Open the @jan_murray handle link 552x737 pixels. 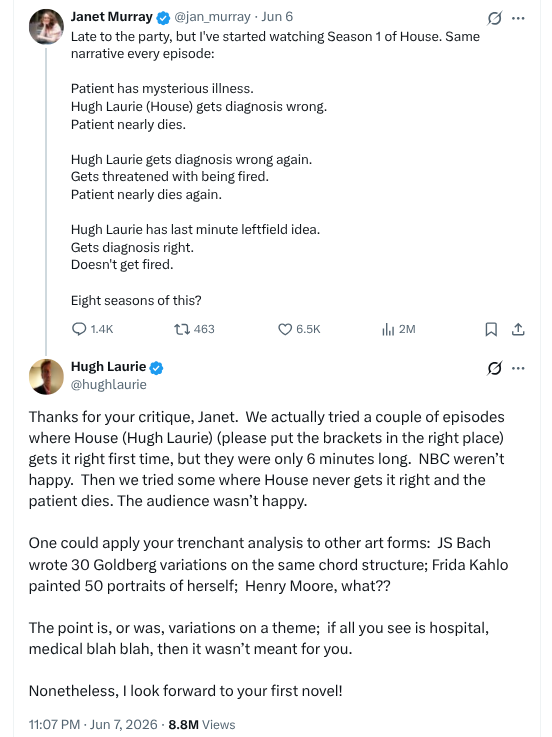[212, 17]
